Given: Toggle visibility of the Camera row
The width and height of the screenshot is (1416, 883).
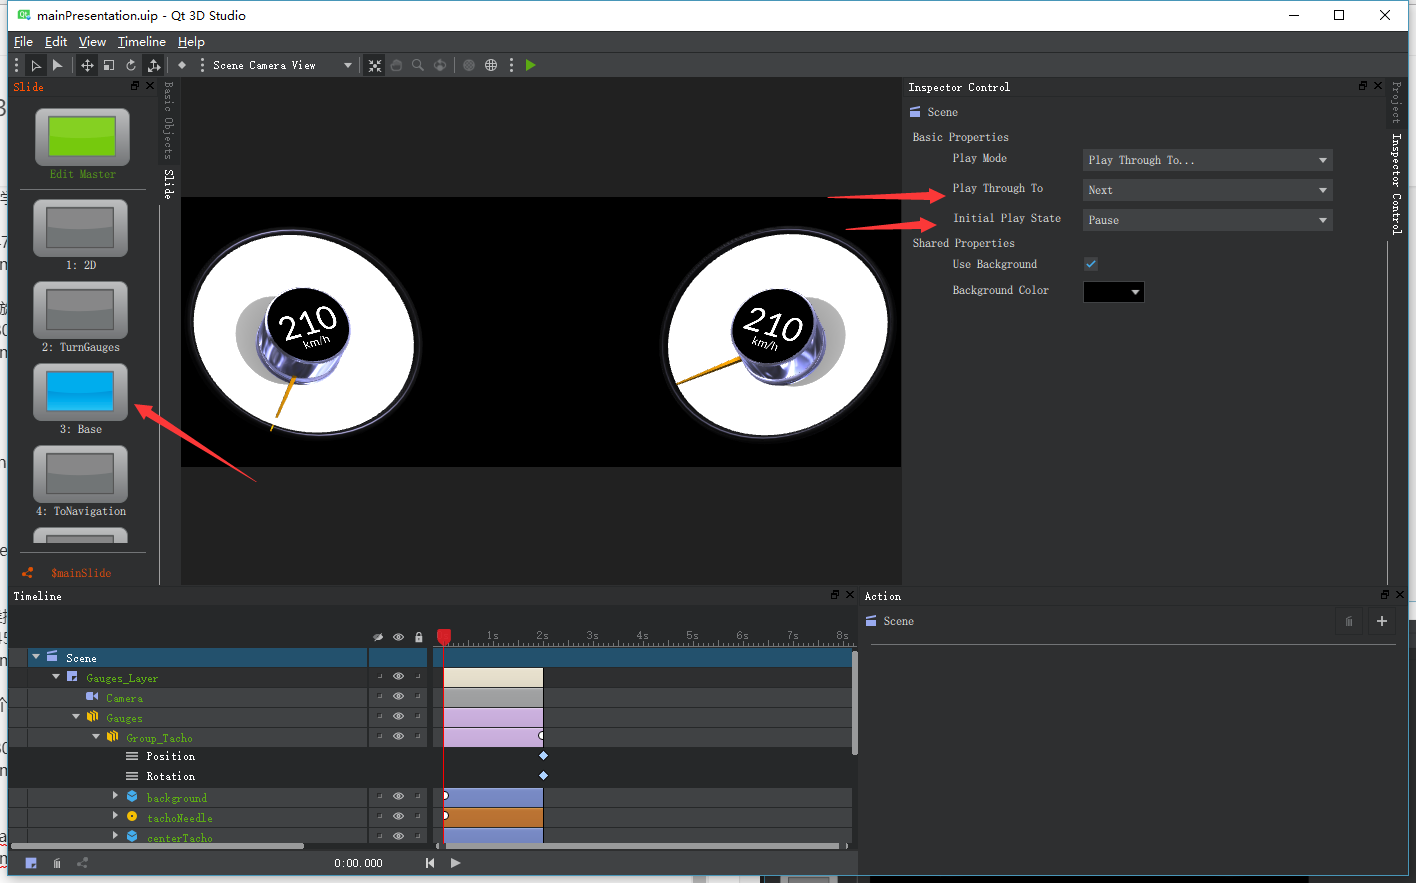Looking at the screenshot, I should (x=398, y=697).
